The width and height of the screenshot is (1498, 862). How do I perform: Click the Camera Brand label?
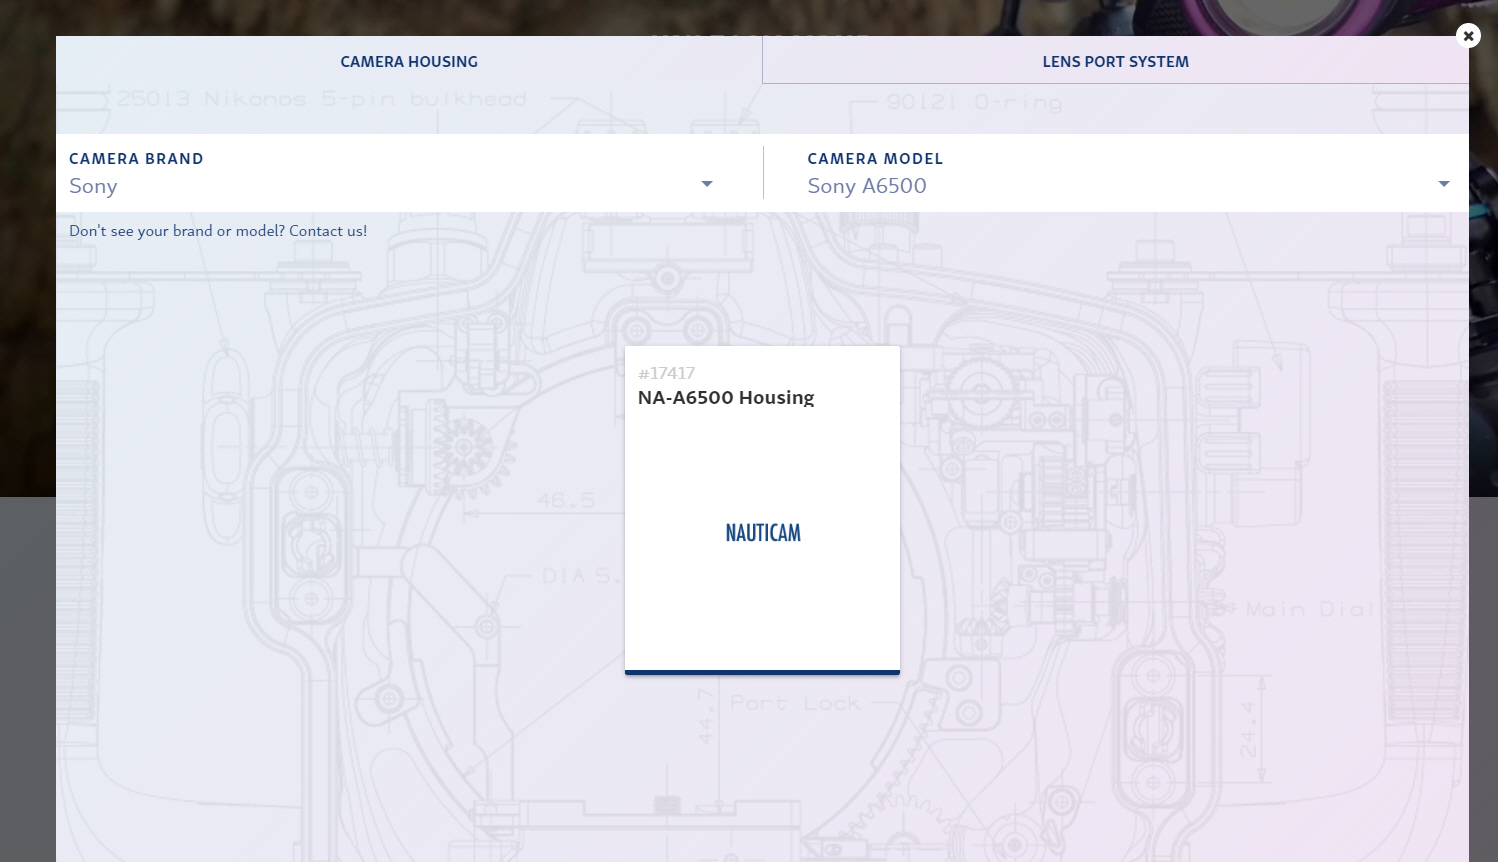(x=136, y=159)
